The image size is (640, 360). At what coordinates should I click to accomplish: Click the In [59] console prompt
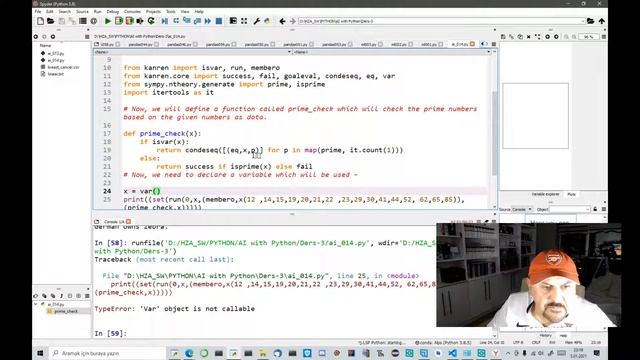(111, 333)
